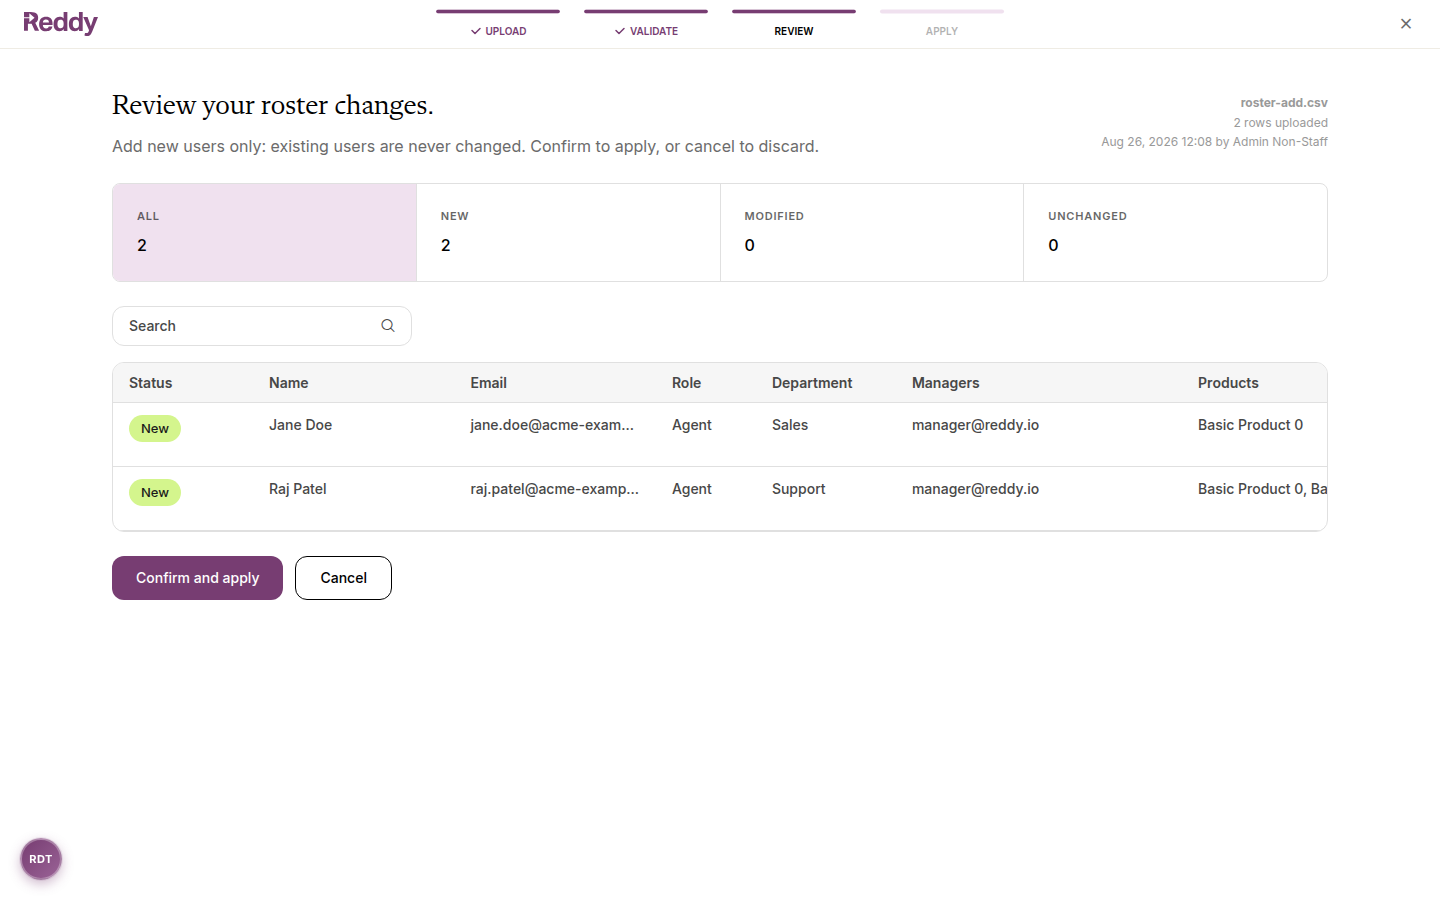Click the Department column header
The width and height of the screenshot is (1440, 900).
point(812,383)
